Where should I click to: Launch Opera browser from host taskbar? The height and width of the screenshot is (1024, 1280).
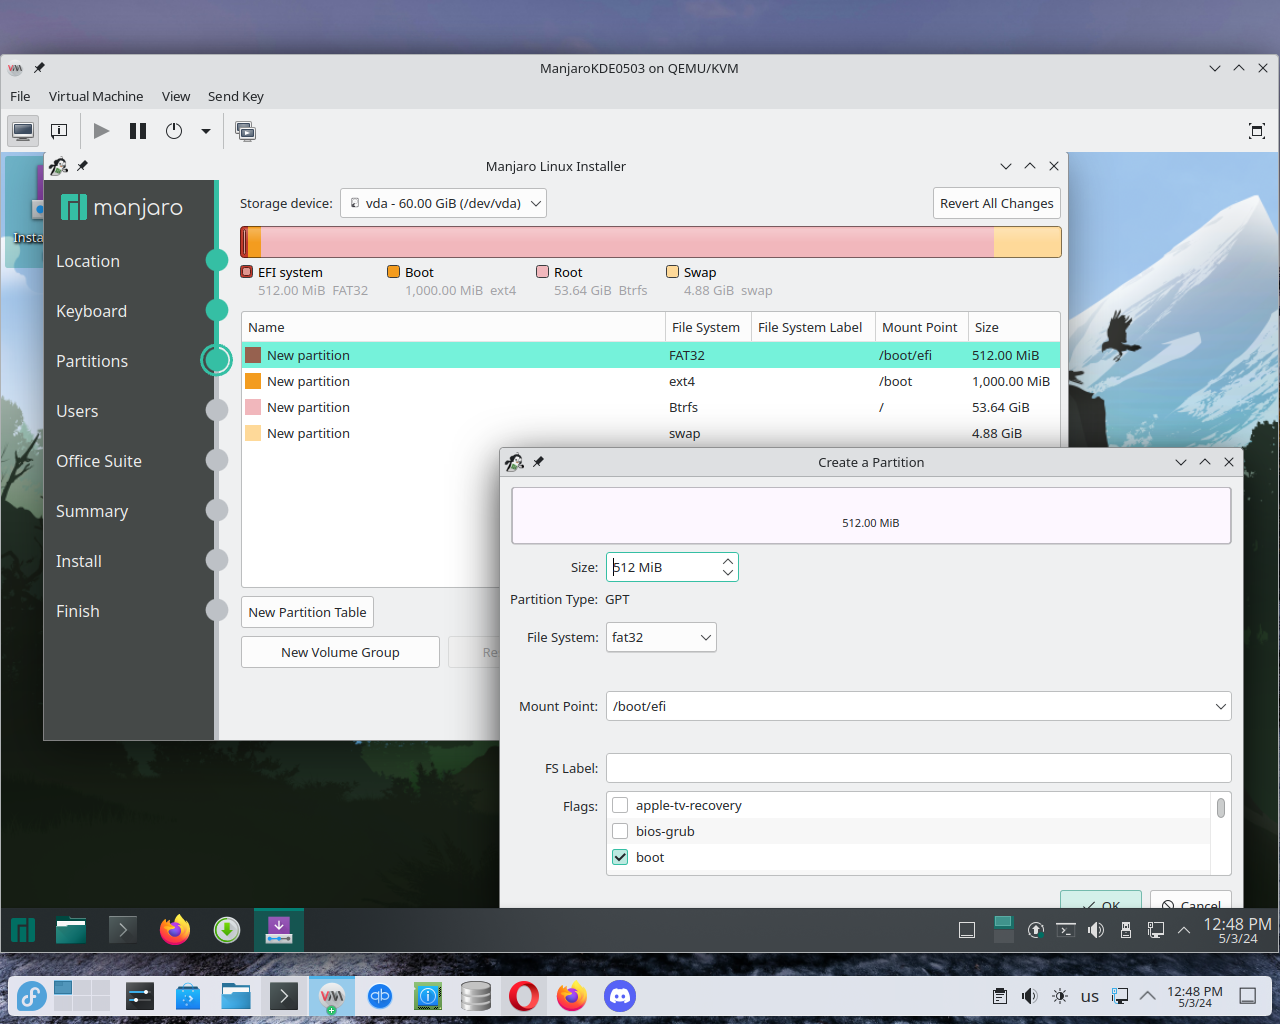(x=524, y=996)
